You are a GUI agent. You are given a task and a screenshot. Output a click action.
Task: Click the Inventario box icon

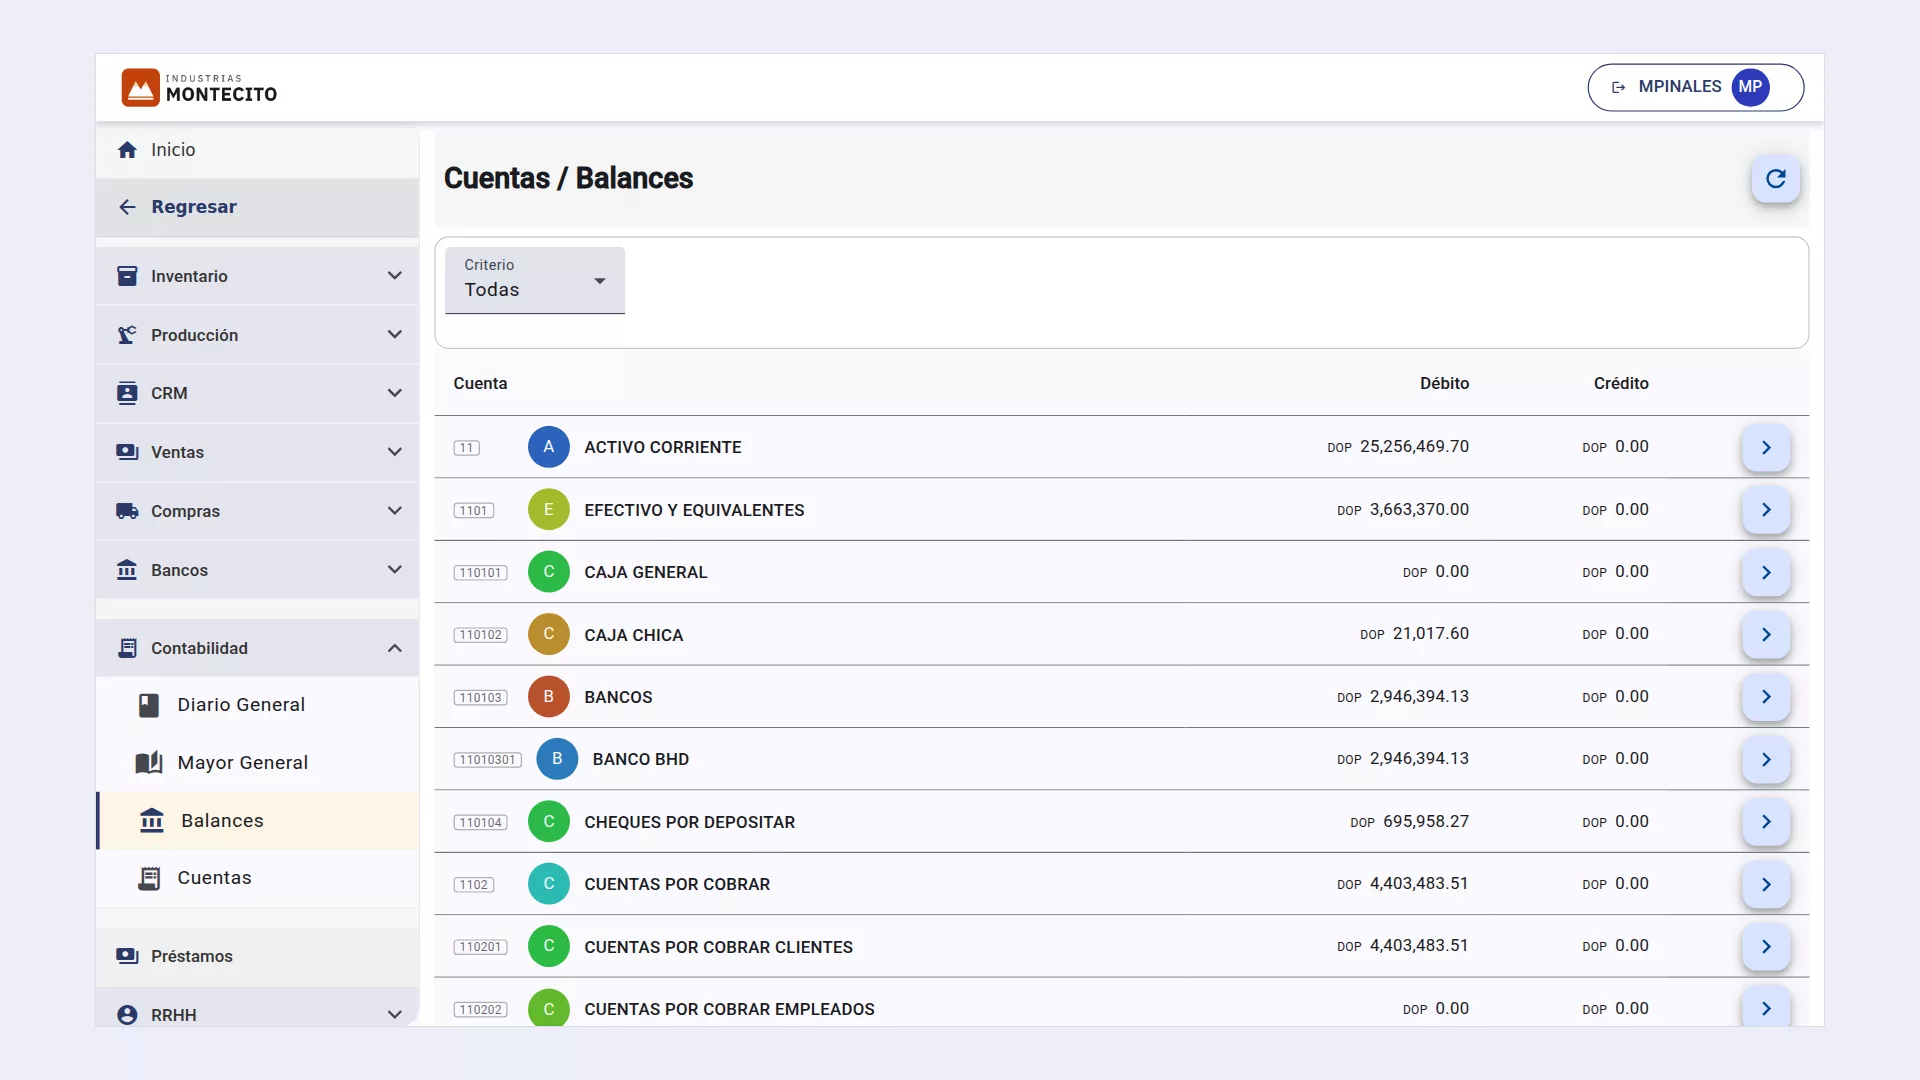coord(127,276)
